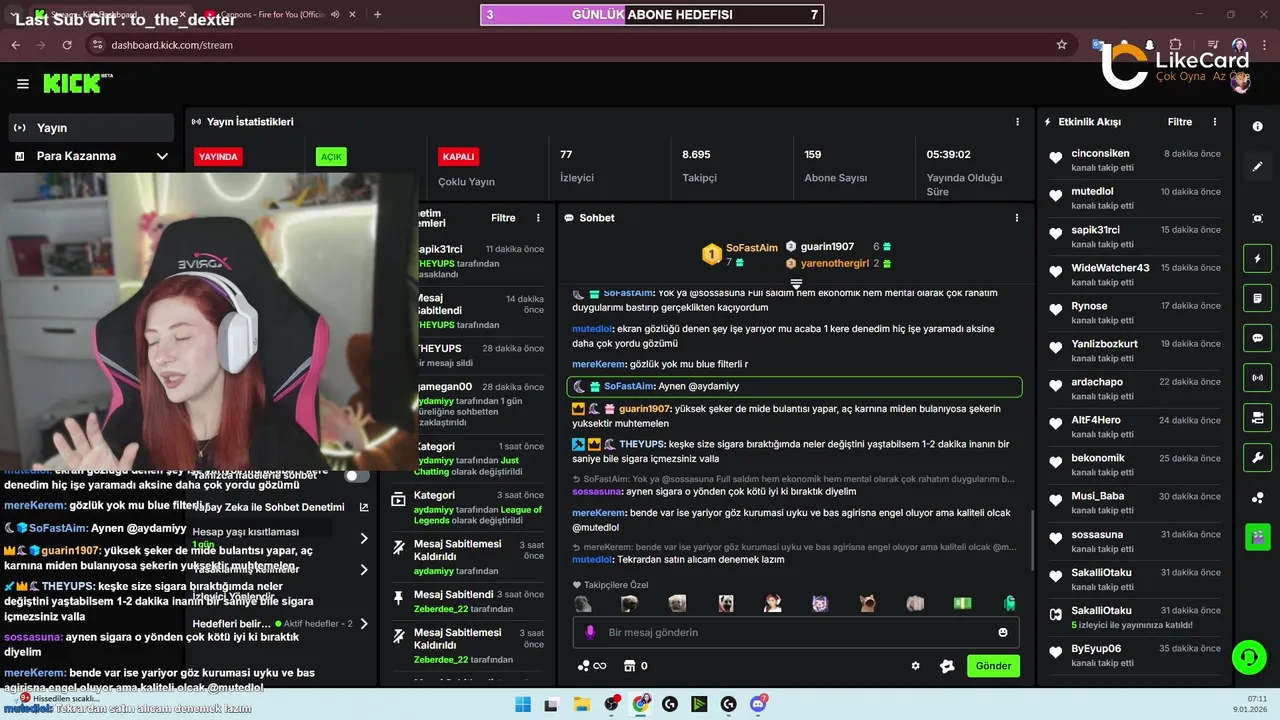
Task: Open the shop icon showing 0
Action: [635, 666]
